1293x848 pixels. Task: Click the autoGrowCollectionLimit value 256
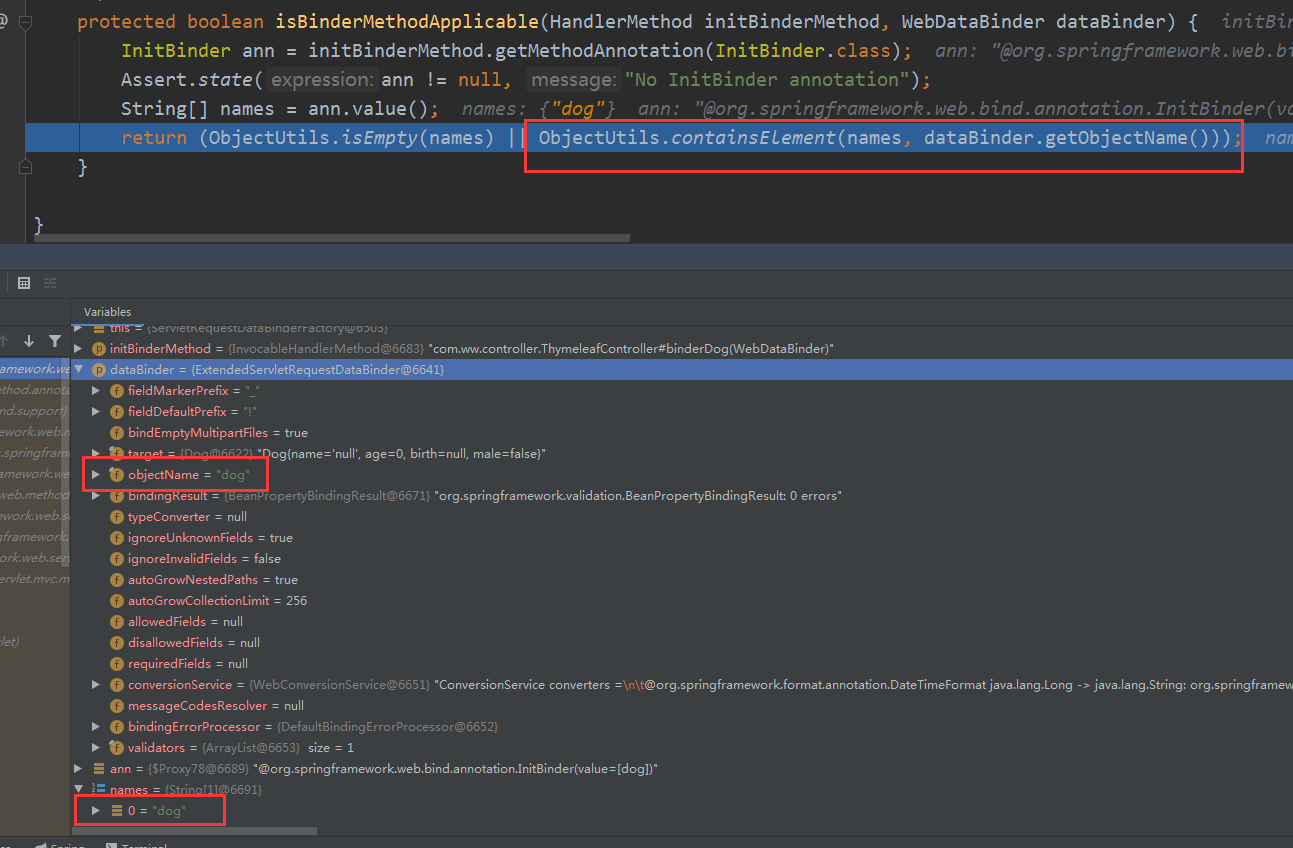[296, 601]
